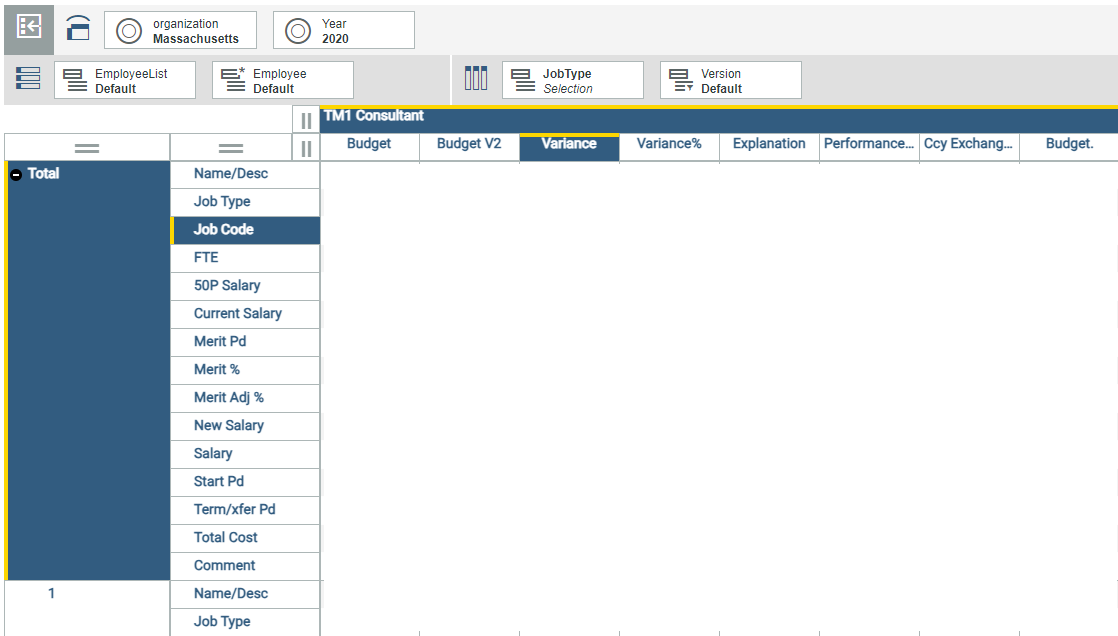This screenshot has height=636, width=1118.
Task: Click the Version column handle beside Budget
Action: coord(307,149)
